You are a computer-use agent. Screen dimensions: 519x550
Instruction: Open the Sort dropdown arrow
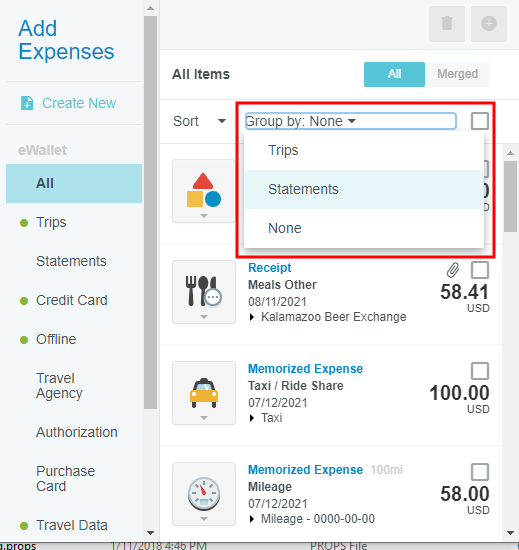[222, 121]
